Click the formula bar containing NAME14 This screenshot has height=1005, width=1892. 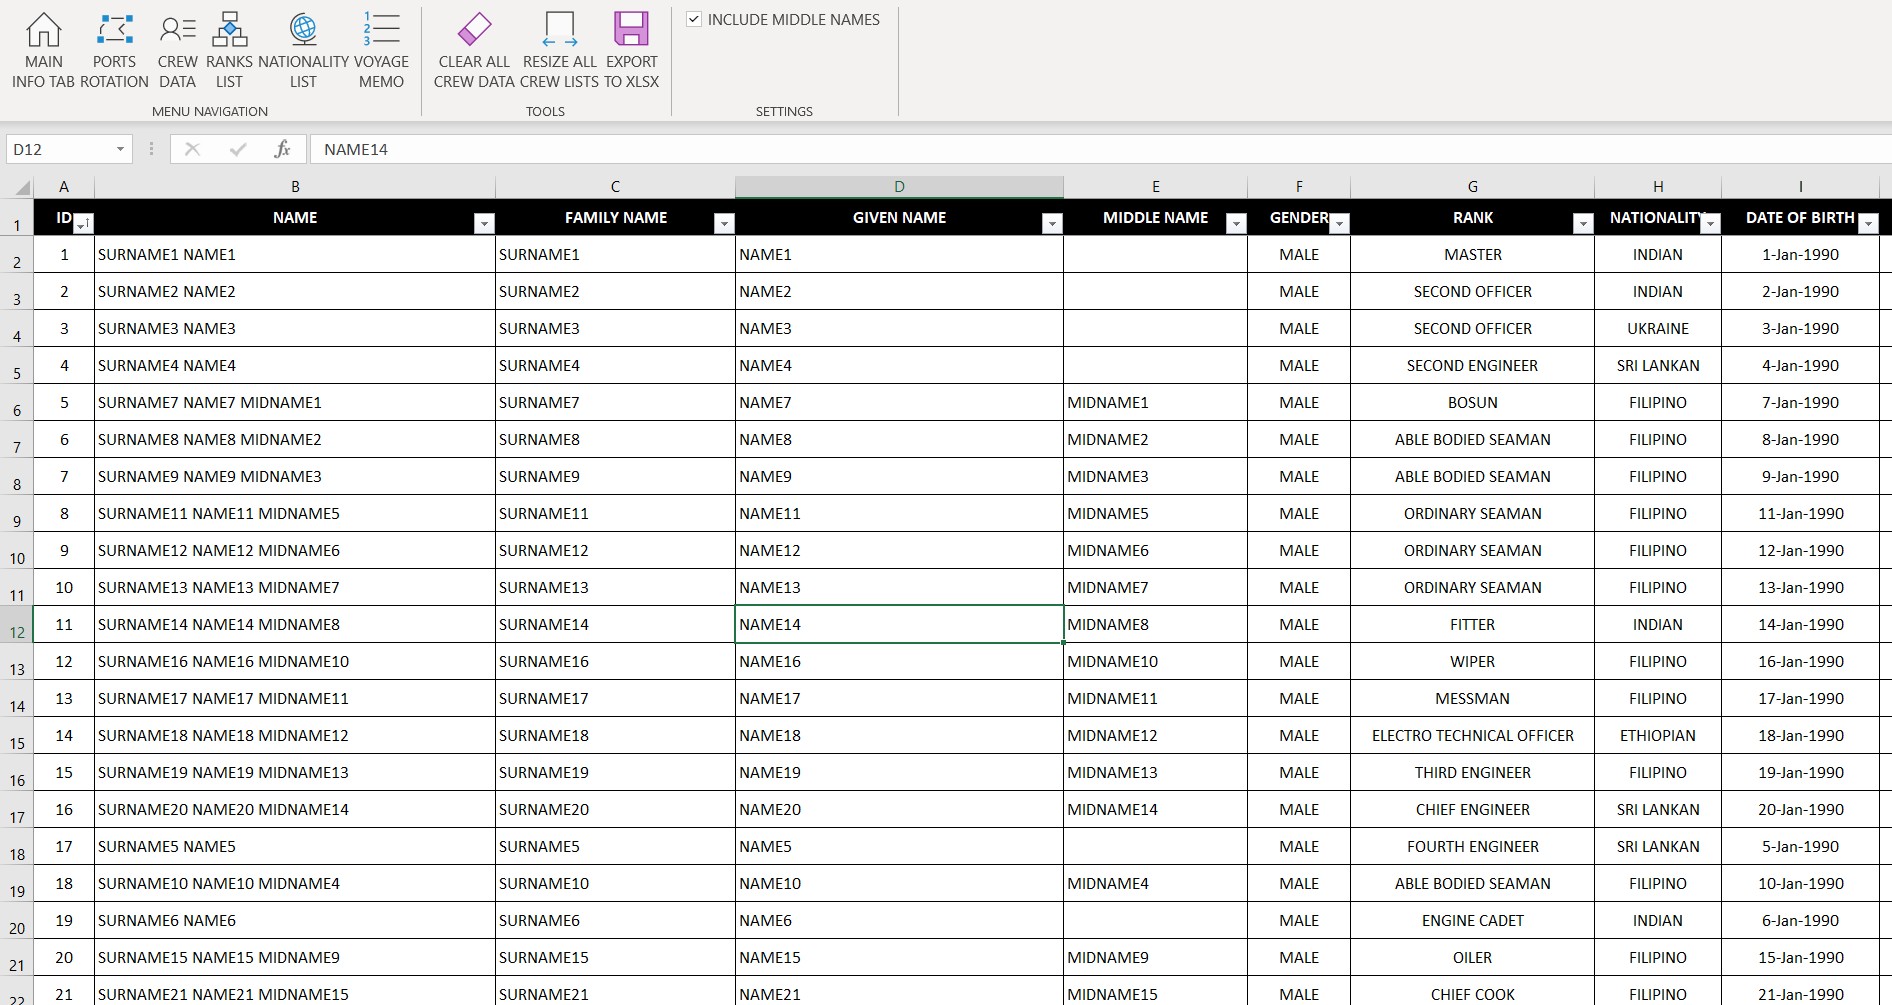pyautogui.click(x=1100, y=149)
